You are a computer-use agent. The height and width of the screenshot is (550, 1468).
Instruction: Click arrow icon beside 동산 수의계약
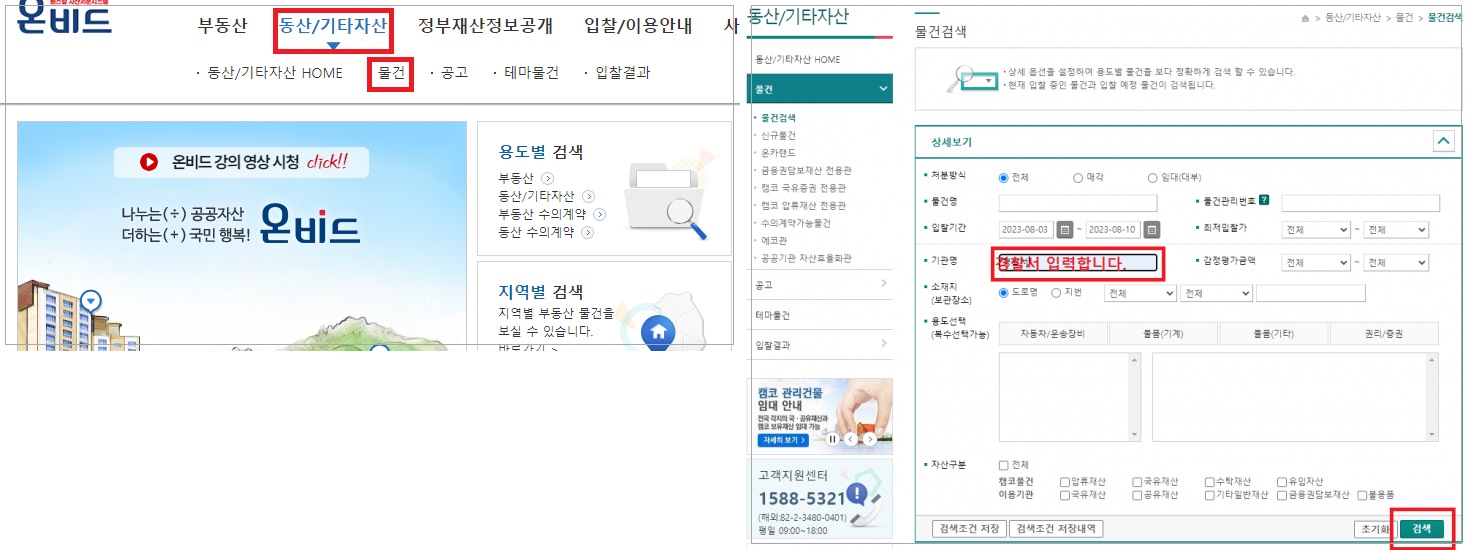[588, 232]
